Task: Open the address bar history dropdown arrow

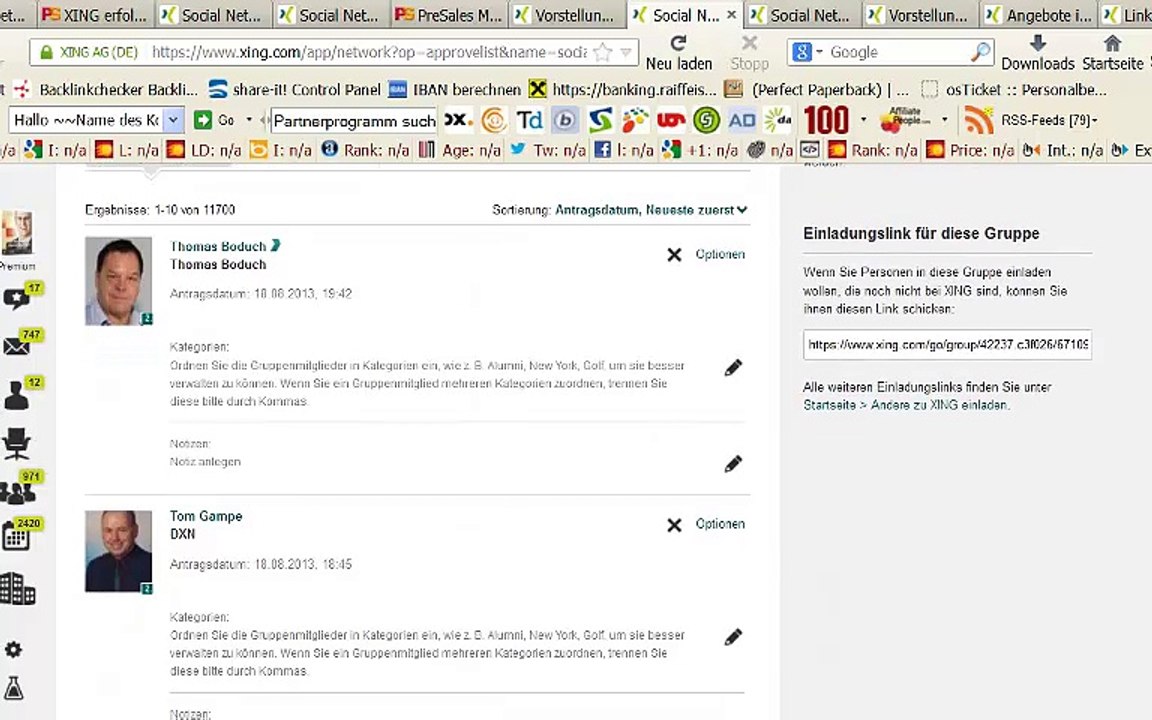Action: coord(626,52)
